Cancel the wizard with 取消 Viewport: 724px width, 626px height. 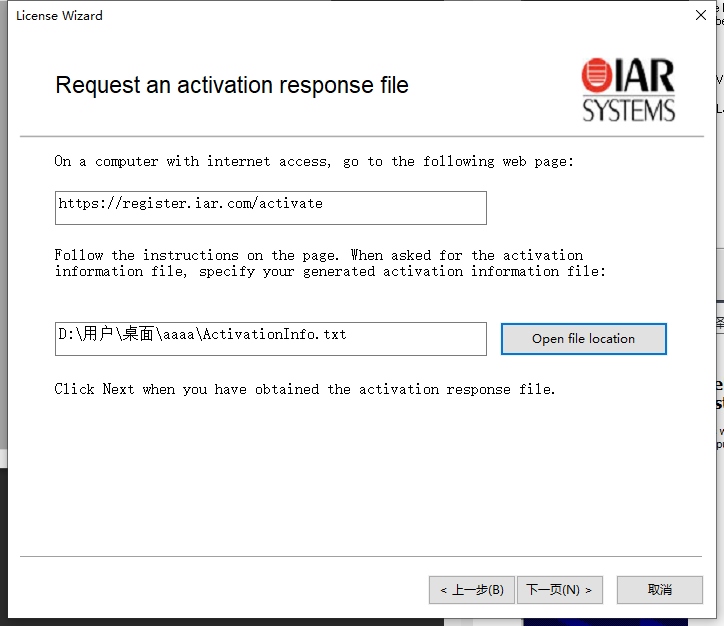[x=660, y=590]
